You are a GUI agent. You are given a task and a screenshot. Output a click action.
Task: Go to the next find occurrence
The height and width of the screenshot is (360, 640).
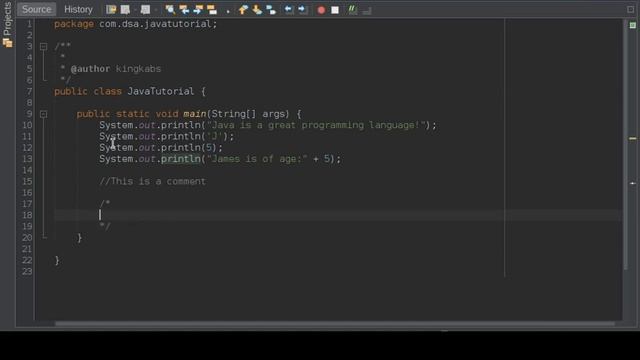198,9
